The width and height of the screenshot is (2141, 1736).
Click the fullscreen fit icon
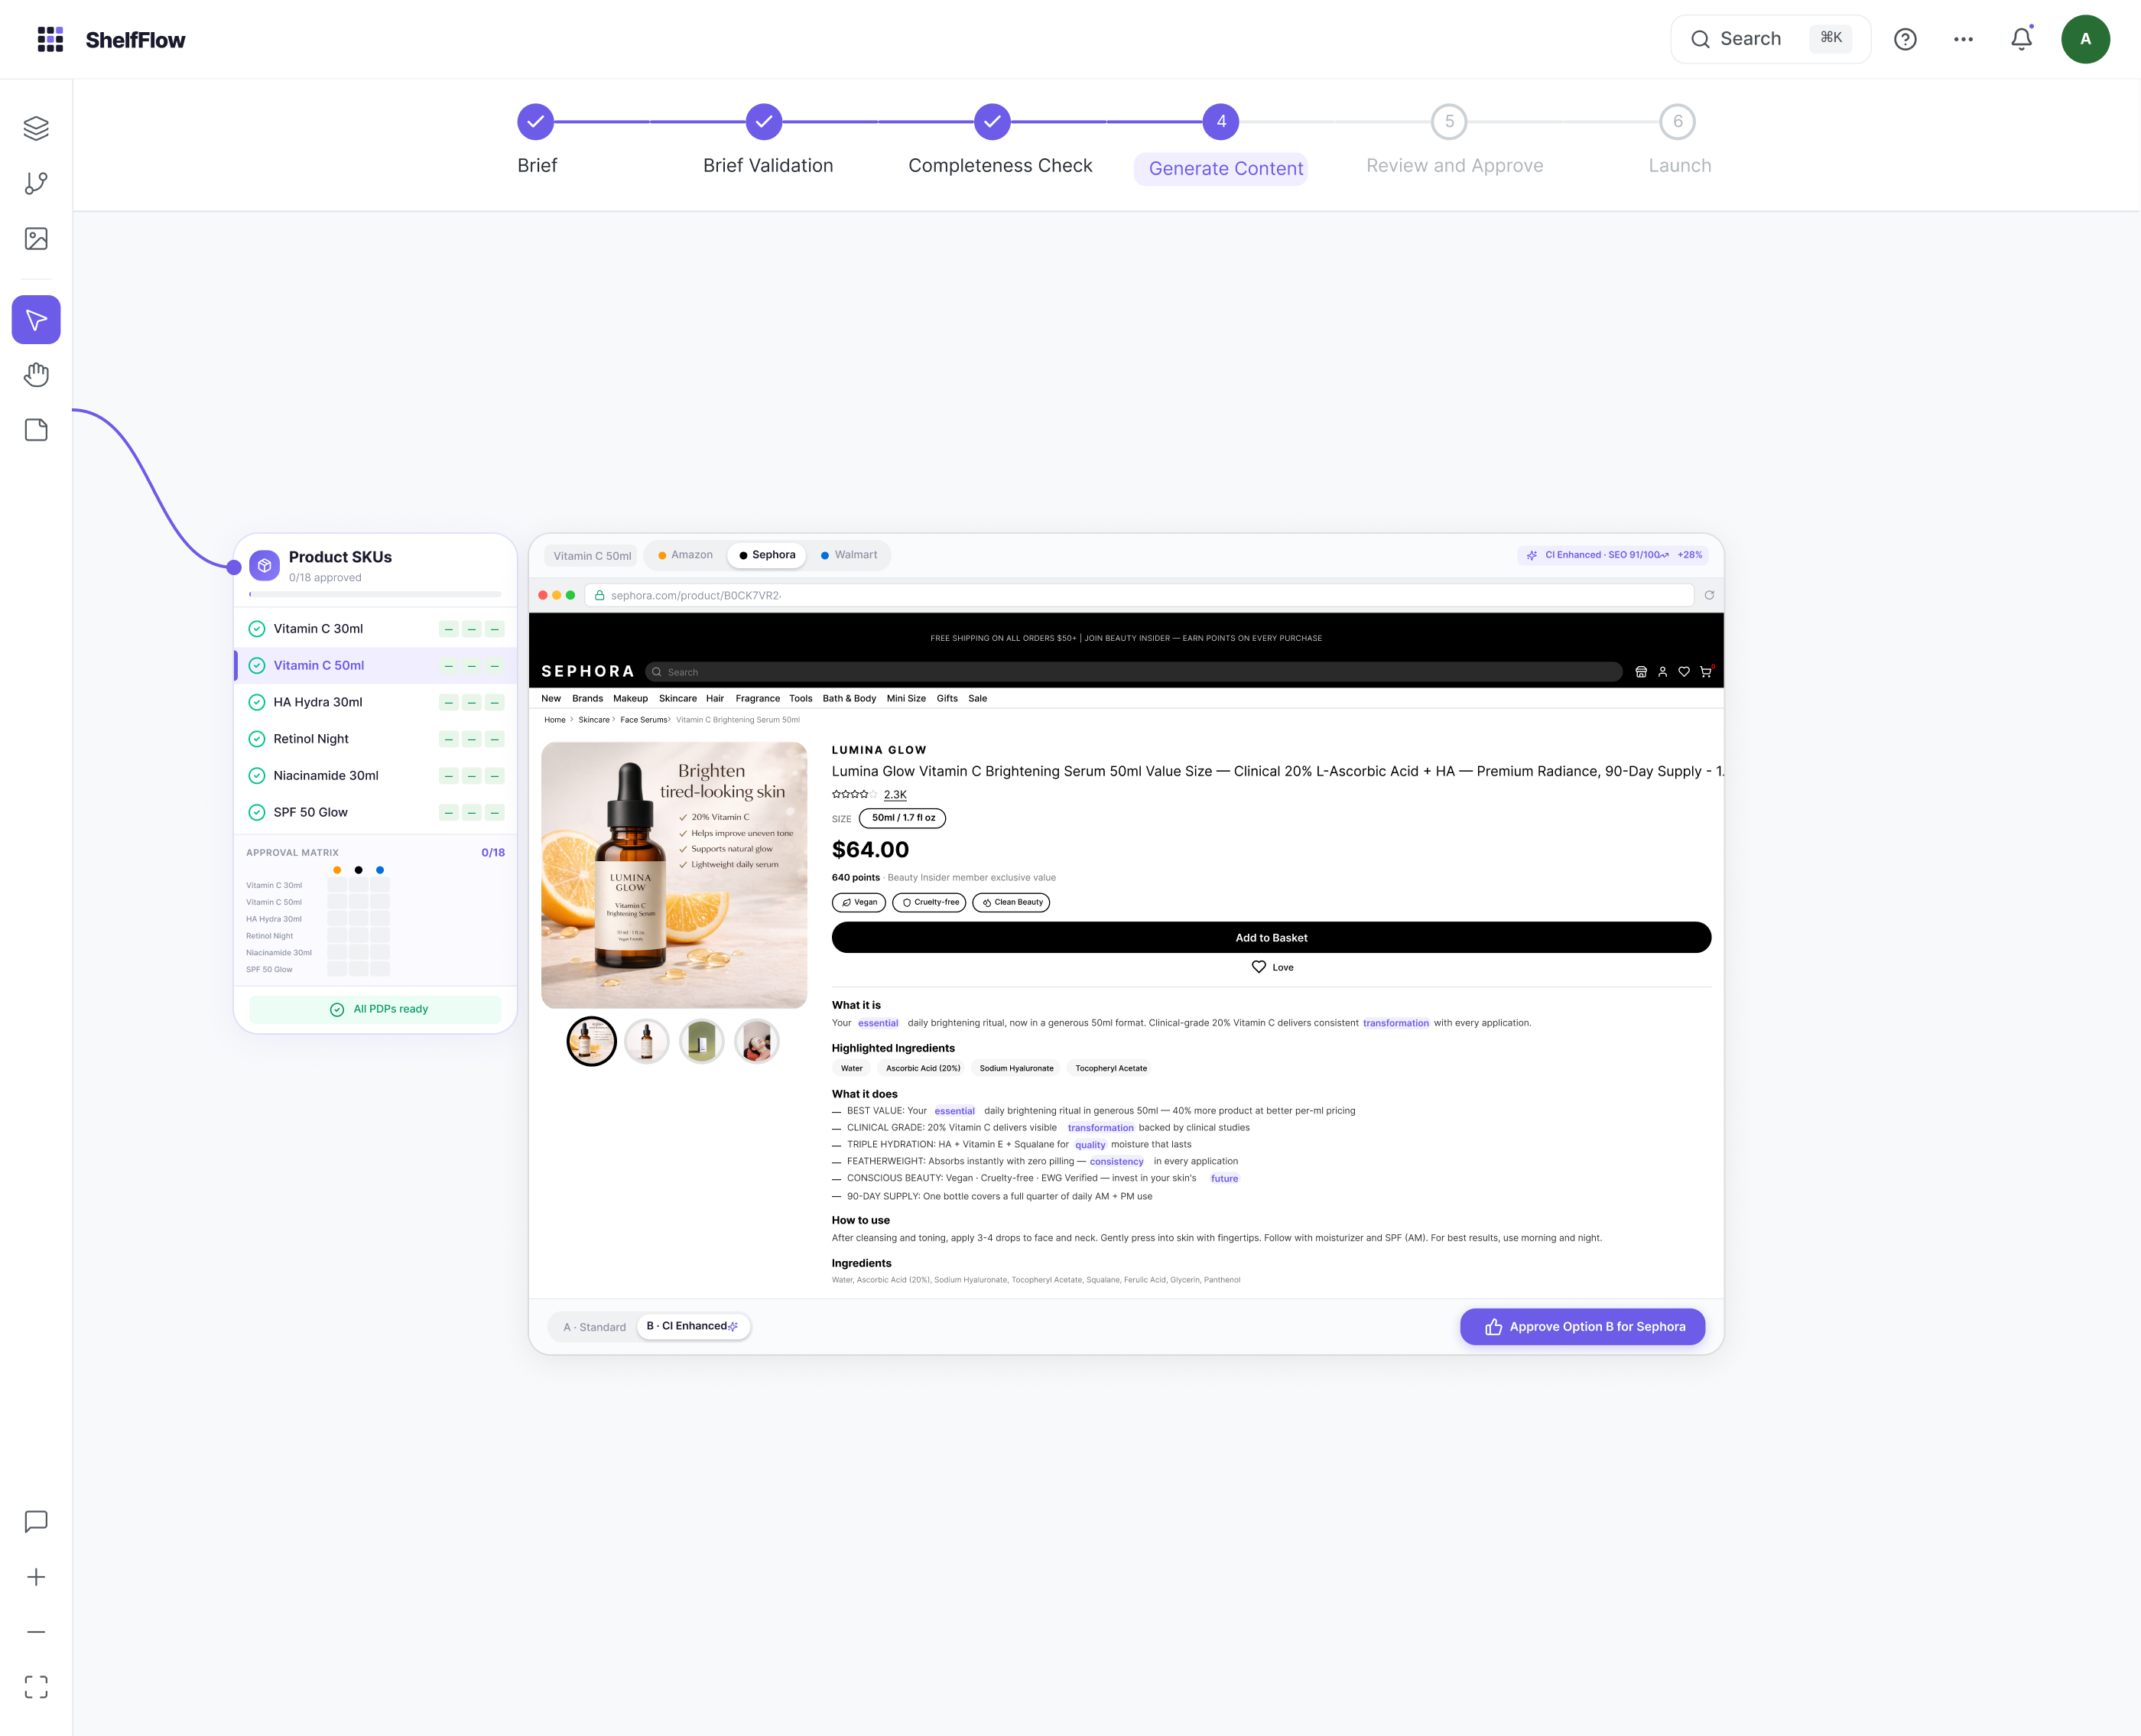point(36,1687)
